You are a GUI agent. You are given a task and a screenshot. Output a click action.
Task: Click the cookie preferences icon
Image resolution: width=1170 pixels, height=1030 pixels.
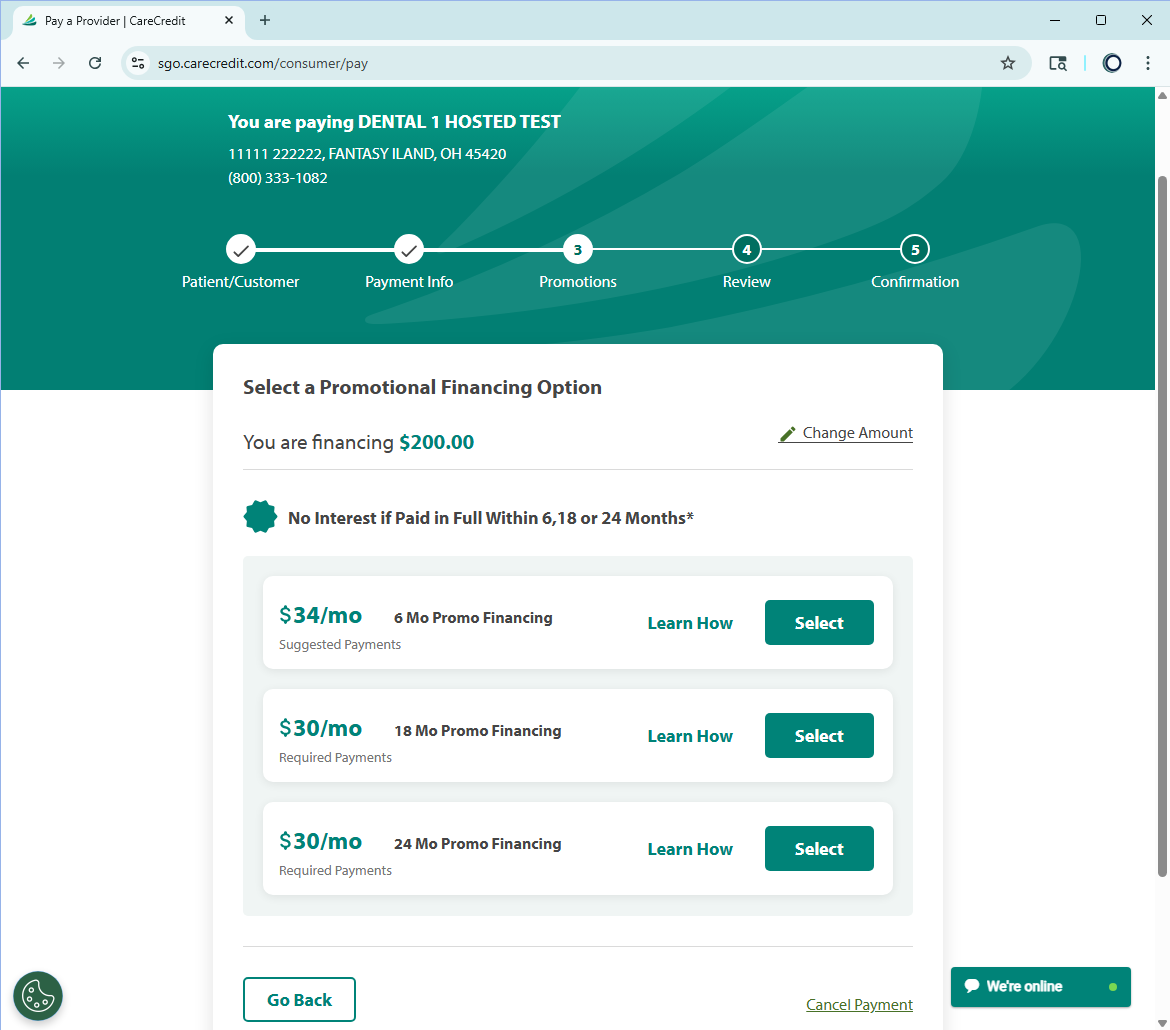pyautogui.click(x=38, y=996)
